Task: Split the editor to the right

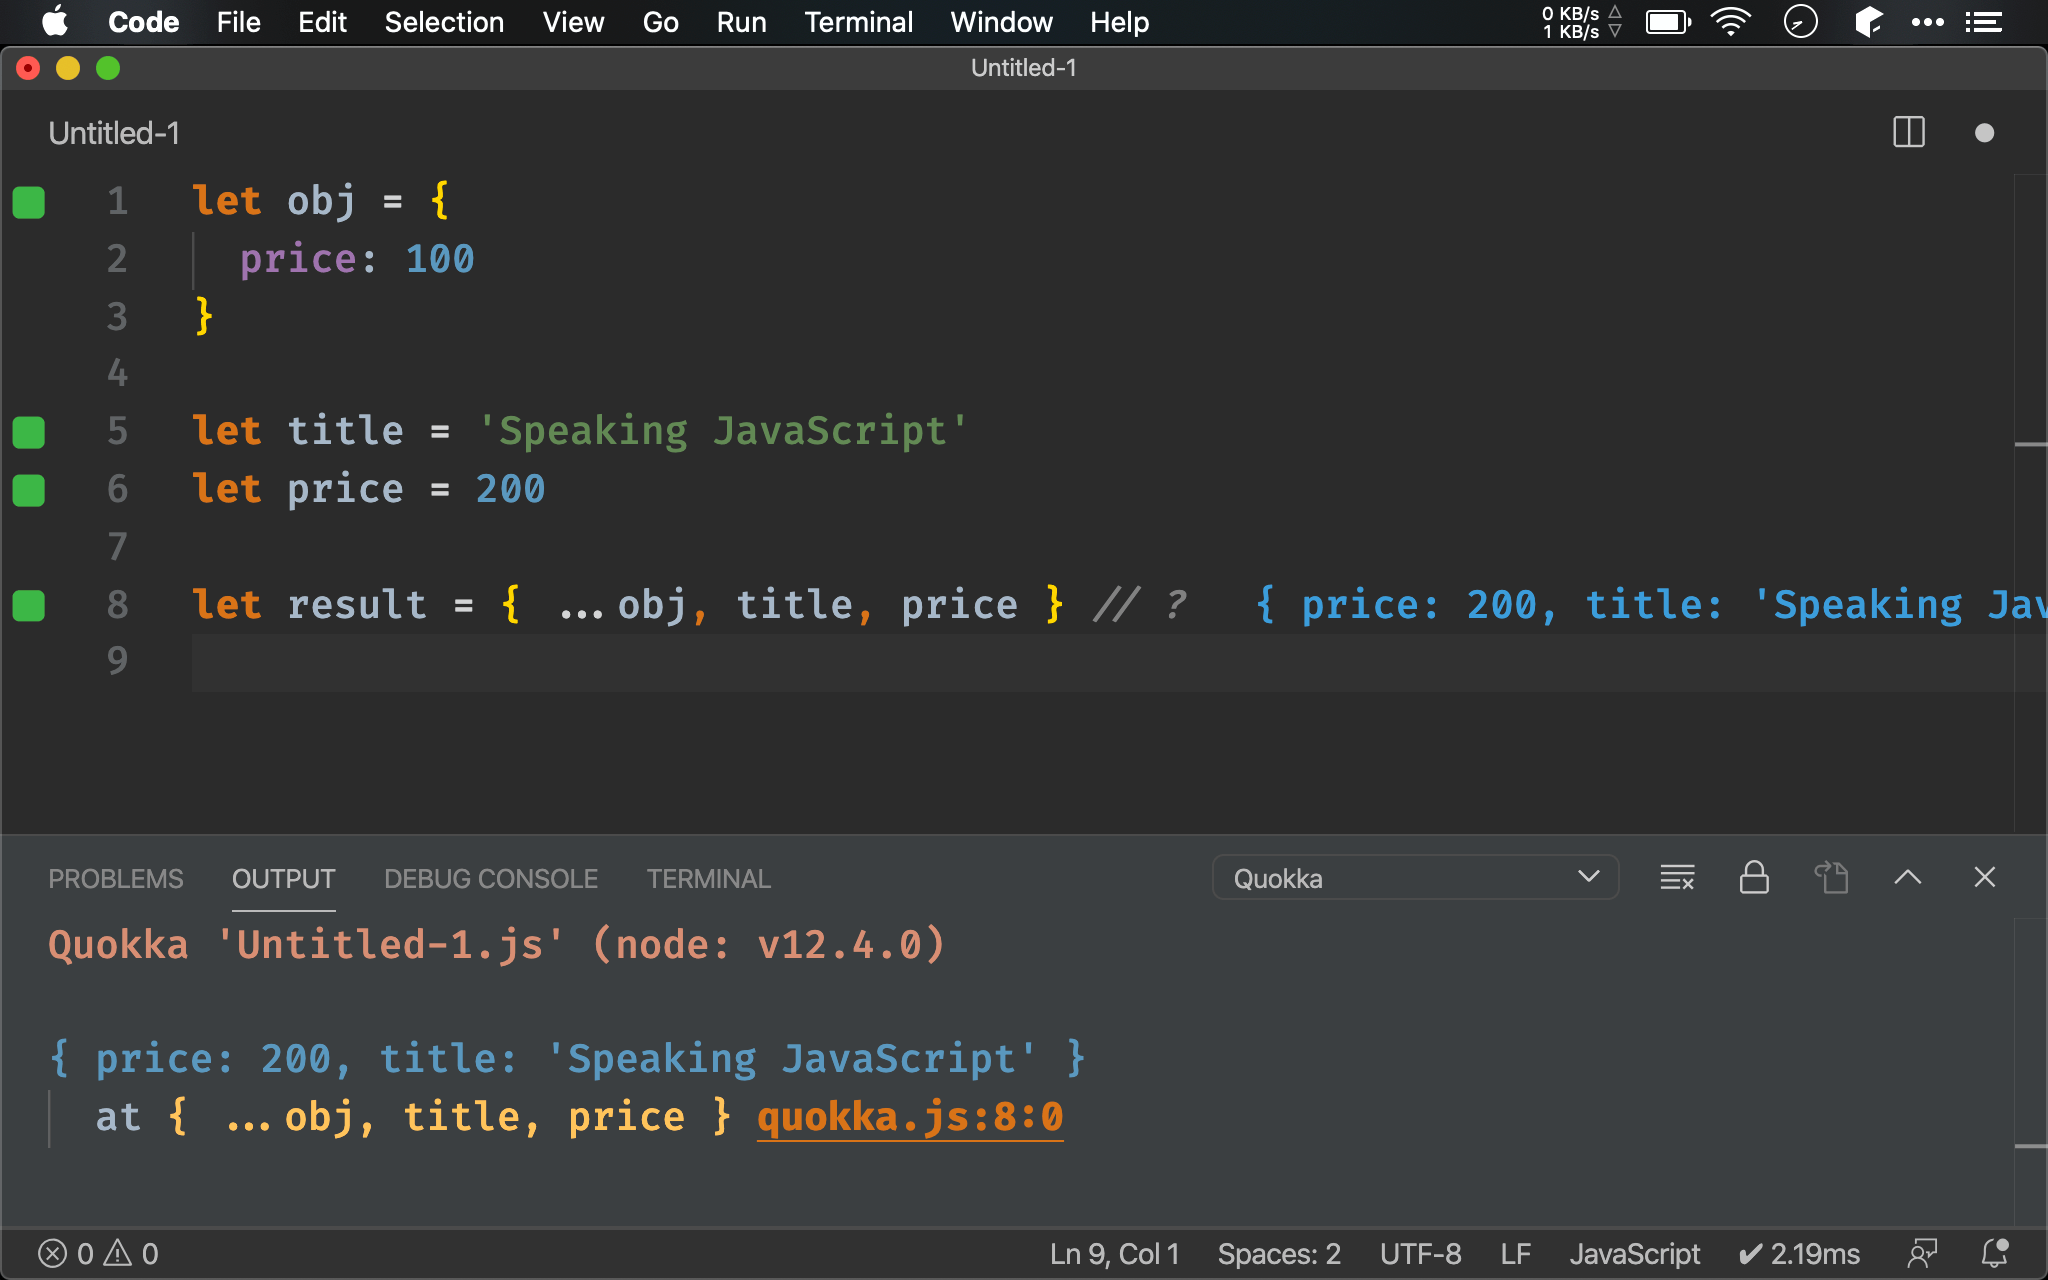Action: 1908,132
